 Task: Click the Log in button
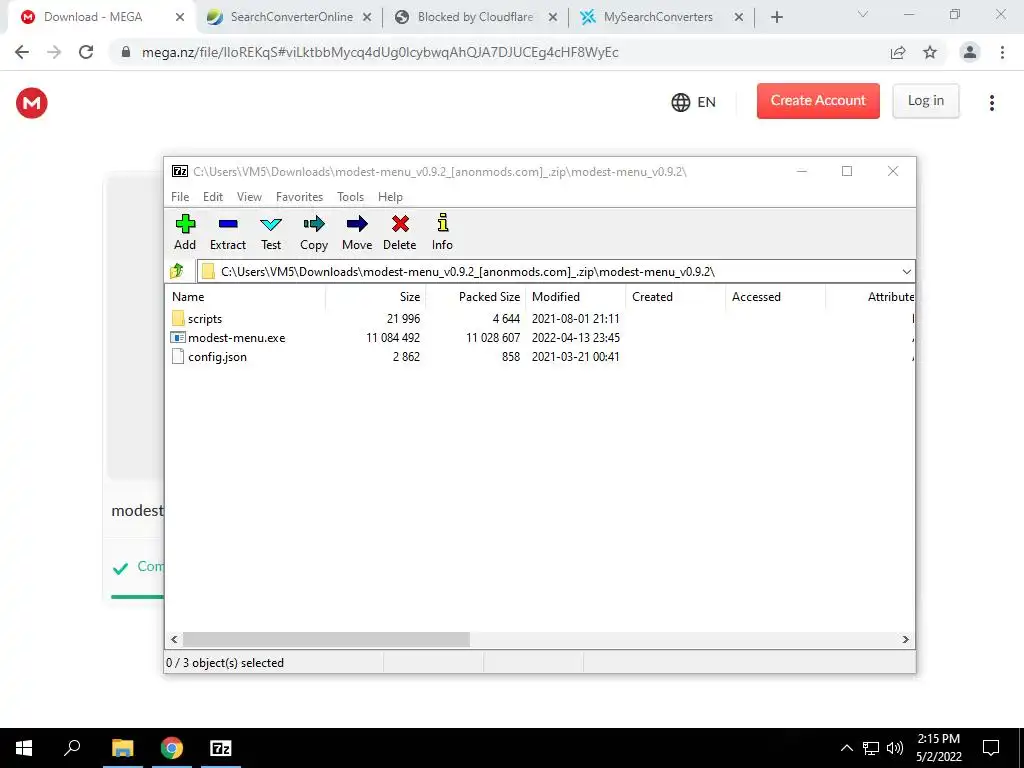pyautogui.click(x=925, y=101)
